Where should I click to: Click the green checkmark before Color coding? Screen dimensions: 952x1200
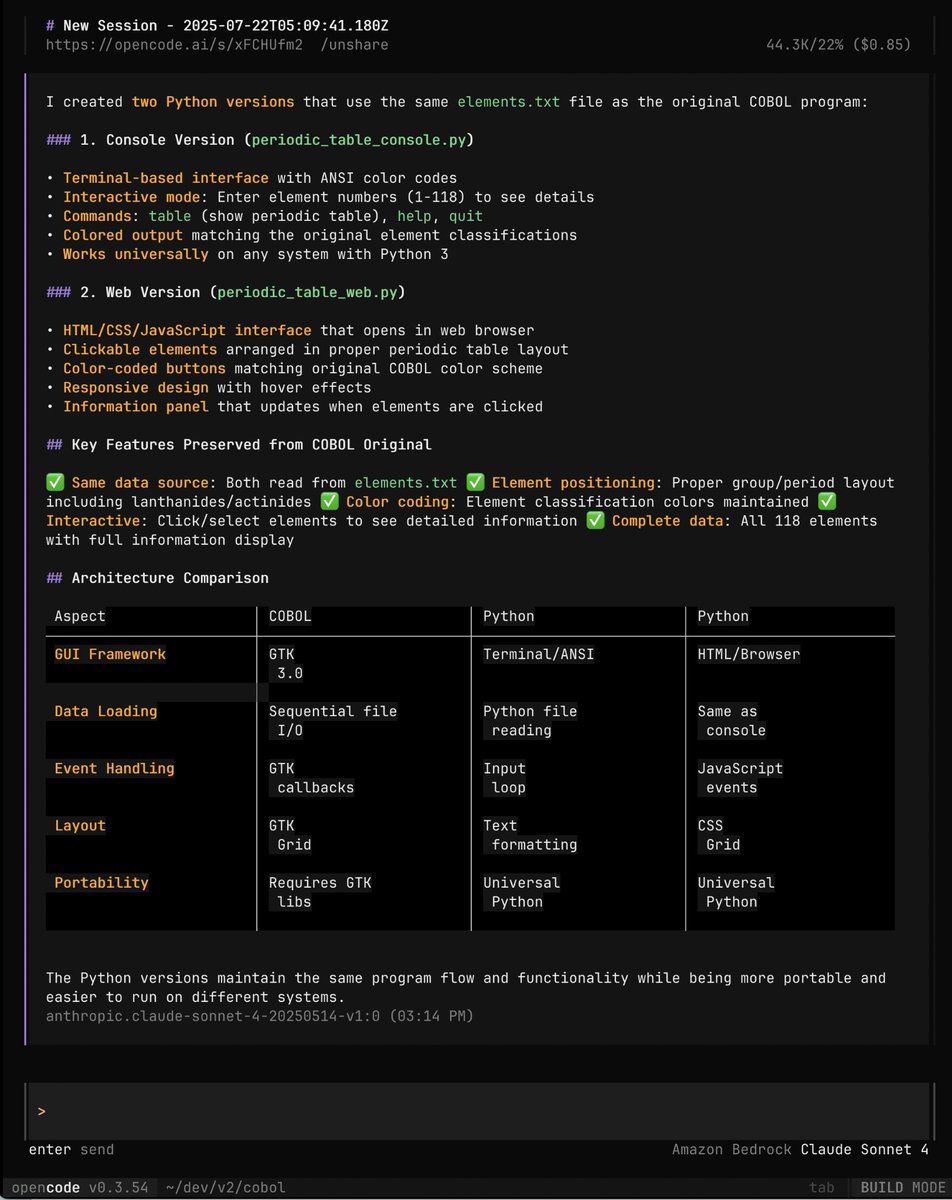pyautogui.click(x=329, y=501)
